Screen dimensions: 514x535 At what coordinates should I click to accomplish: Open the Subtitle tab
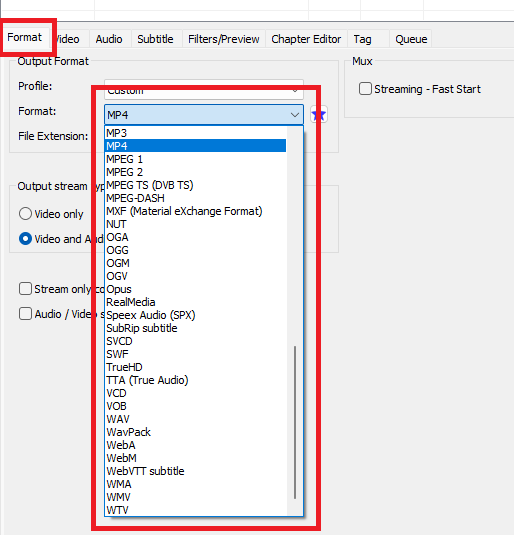click(155, 39)
